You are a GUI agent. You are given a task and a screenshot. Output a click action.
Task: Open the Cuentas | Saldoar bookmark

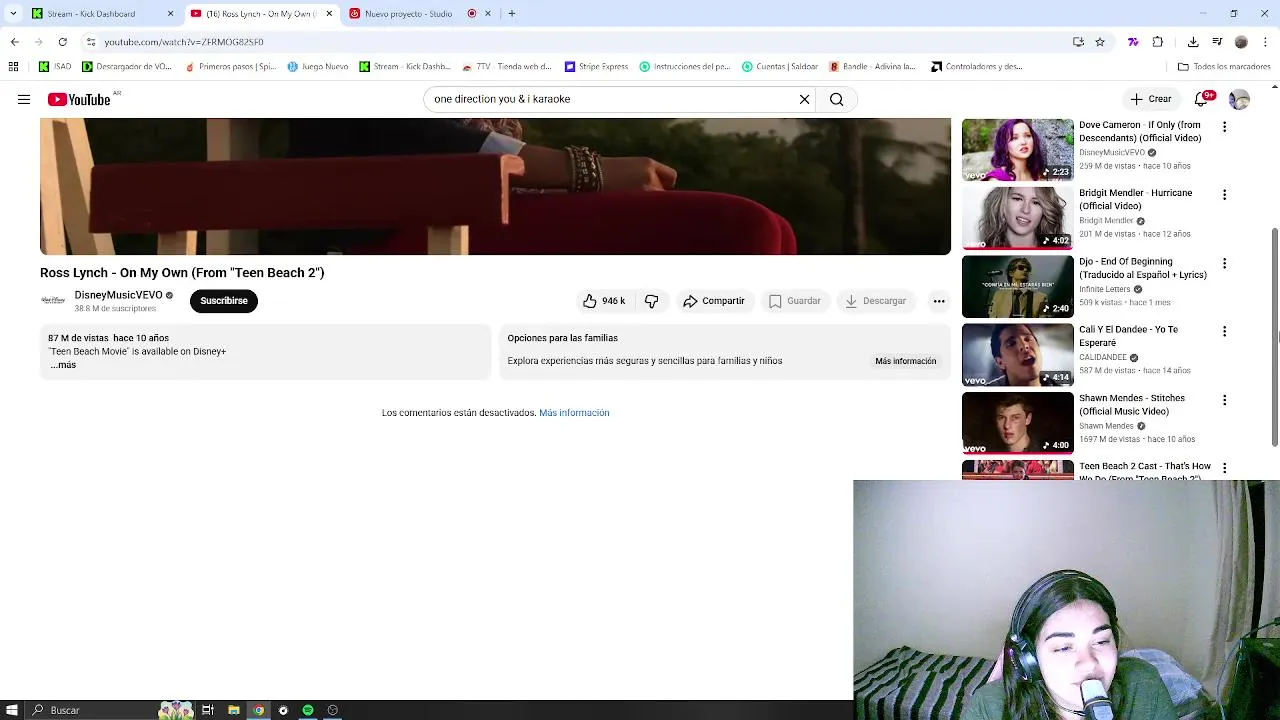pyautogui.click(x=780, y=67)
